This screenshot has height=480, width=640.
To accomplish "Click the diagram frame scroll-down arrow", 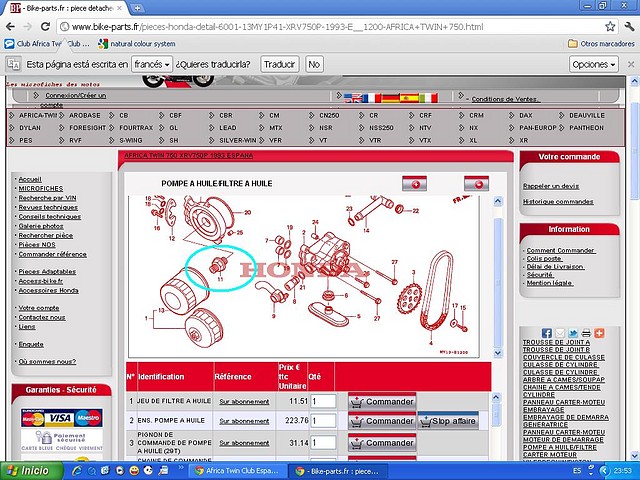I will coord(498,353).
